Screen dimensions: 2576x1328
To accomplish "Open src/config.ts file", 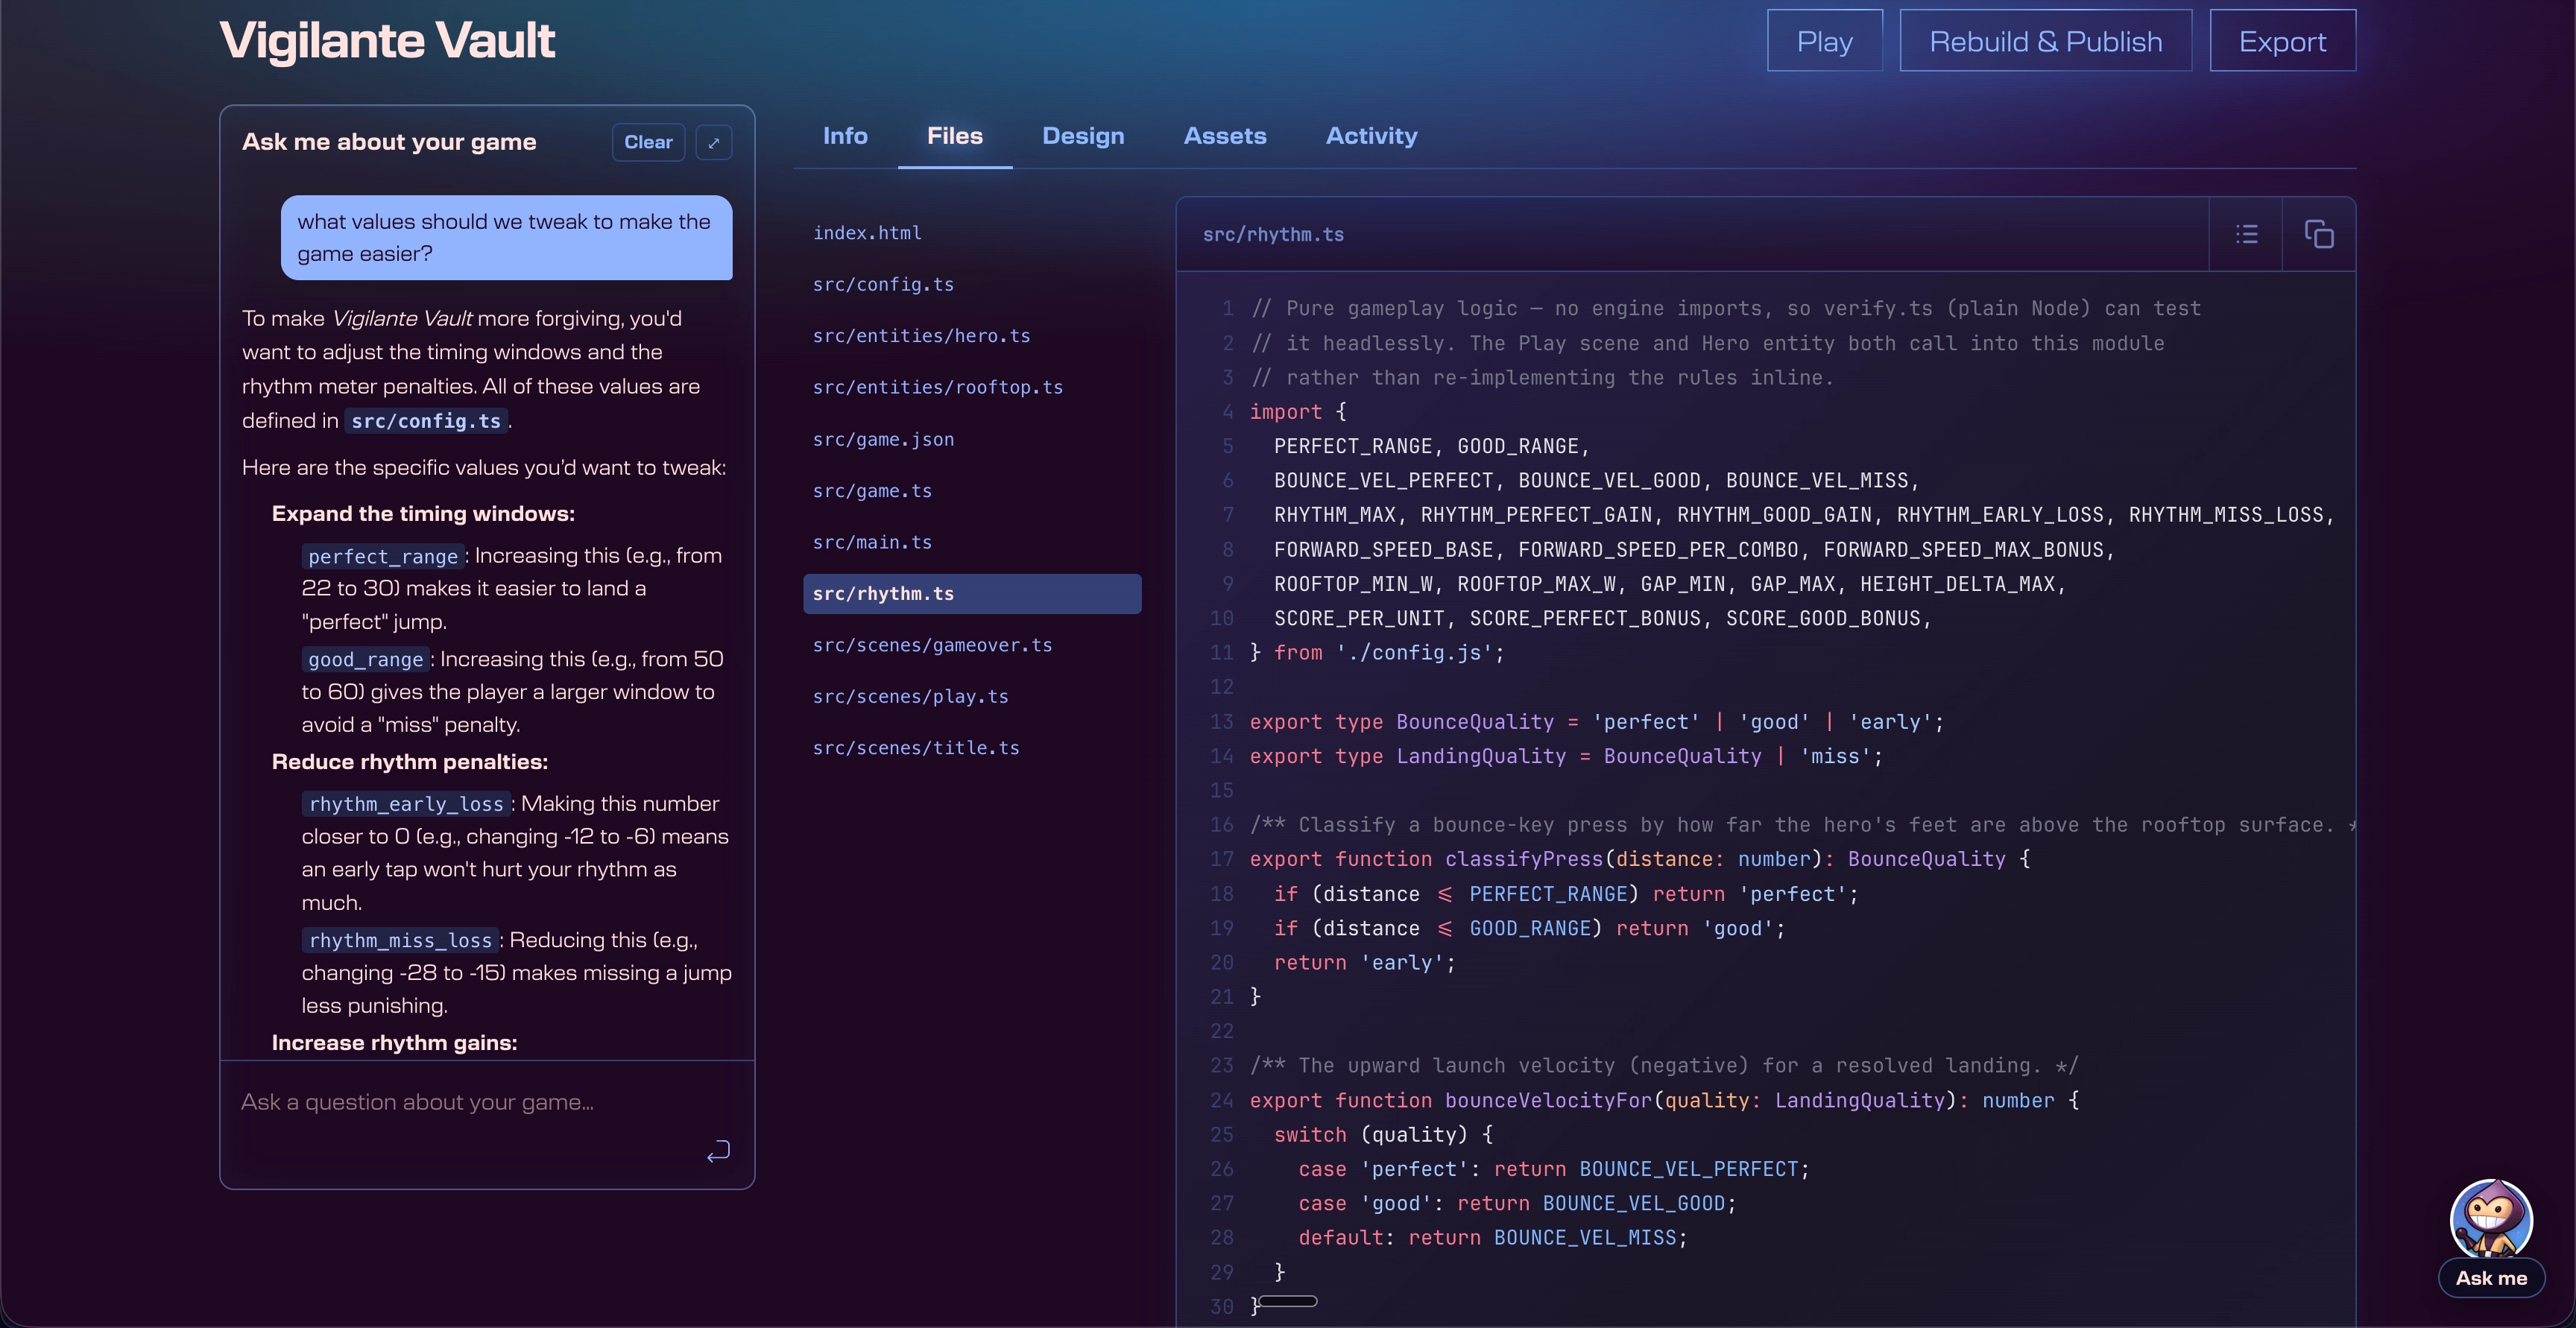I will (972, 285).
